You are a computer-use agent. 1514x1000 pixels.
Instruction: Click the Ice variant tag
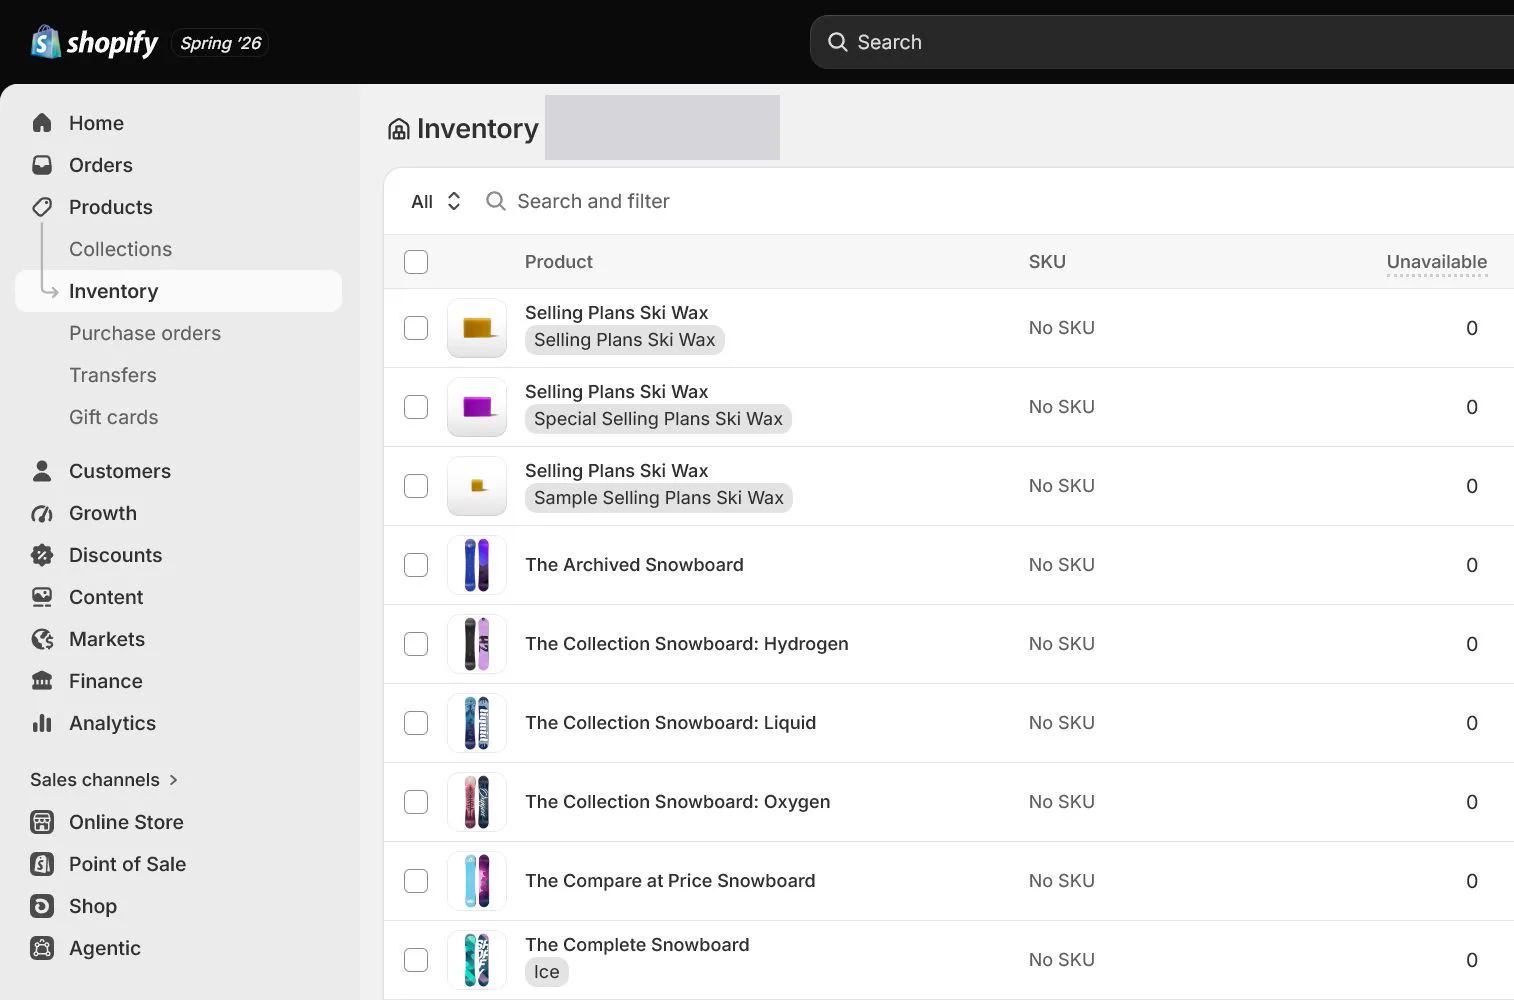pos(547,972)
